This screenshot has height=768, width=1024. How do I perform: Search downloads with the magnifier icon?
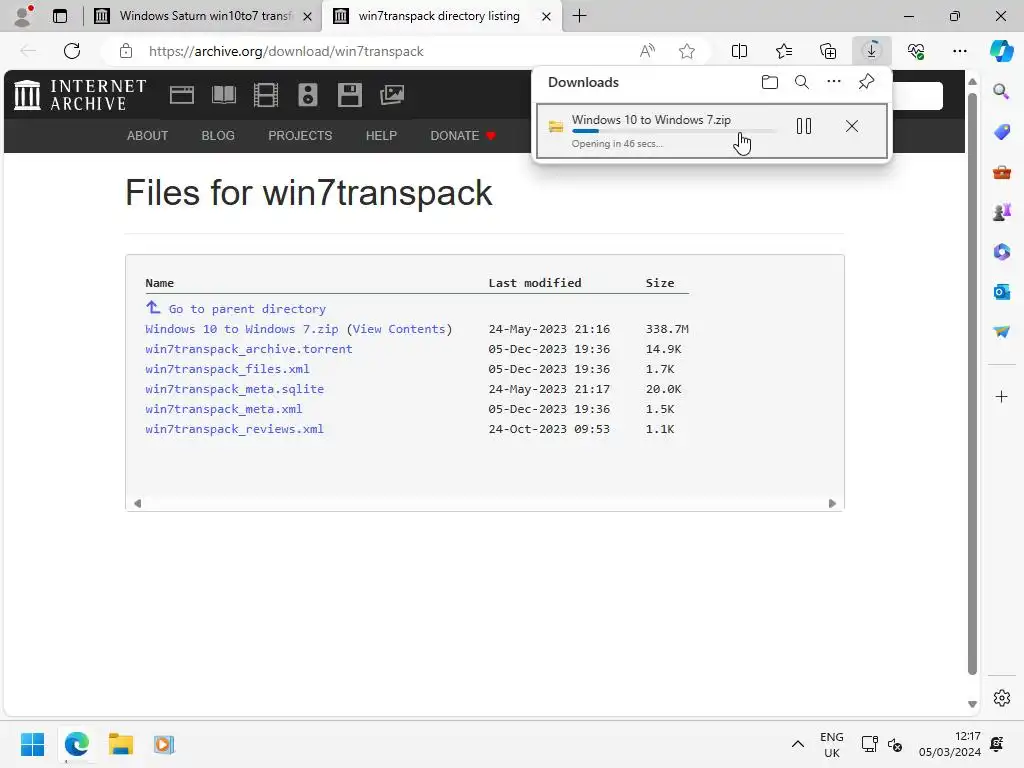pyautogui.click(x=802, y=82)
